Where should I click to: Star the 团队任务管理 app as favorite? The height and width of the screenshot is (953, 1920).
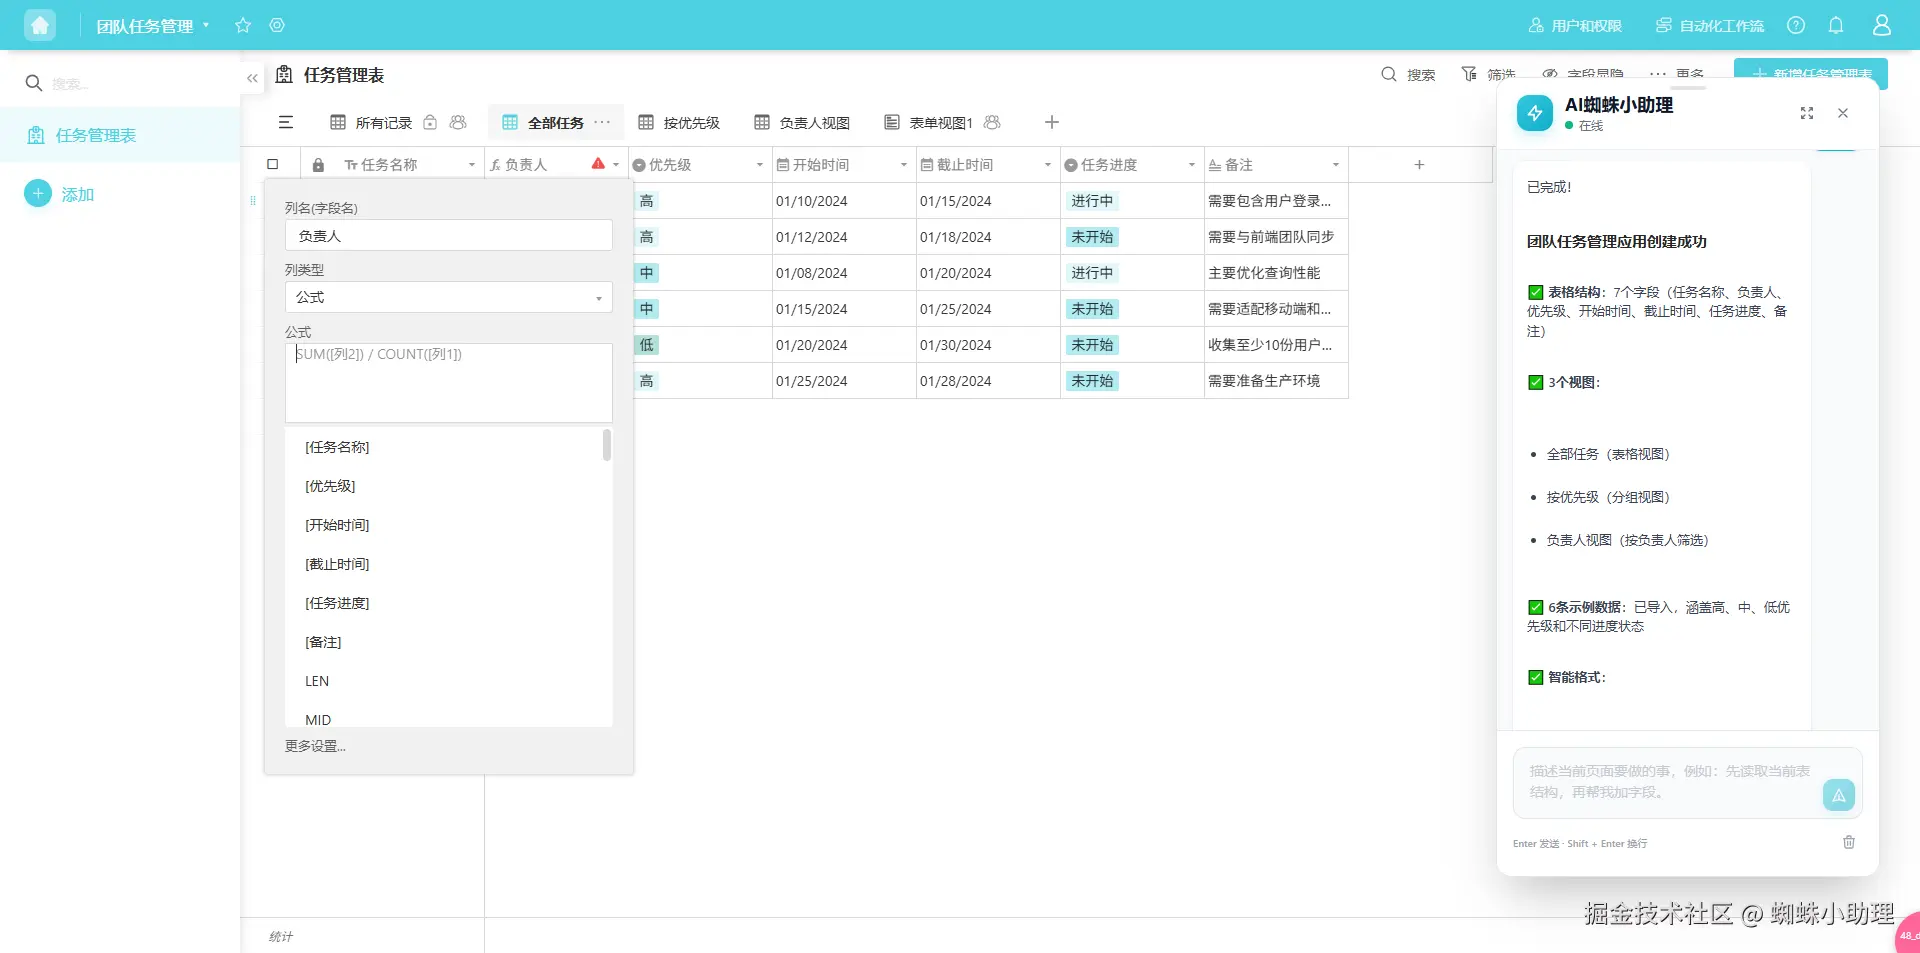pos(243,25)
